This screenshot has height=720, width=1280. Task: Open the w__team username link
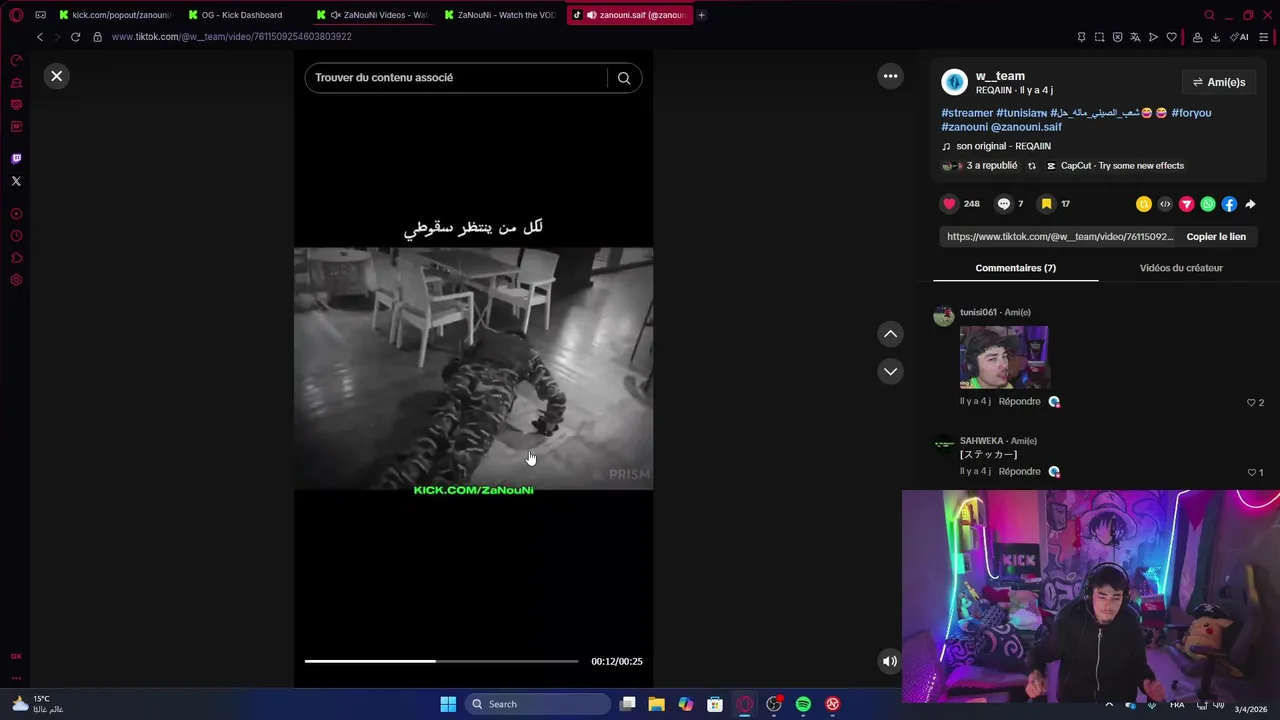tap(1000, 76)
